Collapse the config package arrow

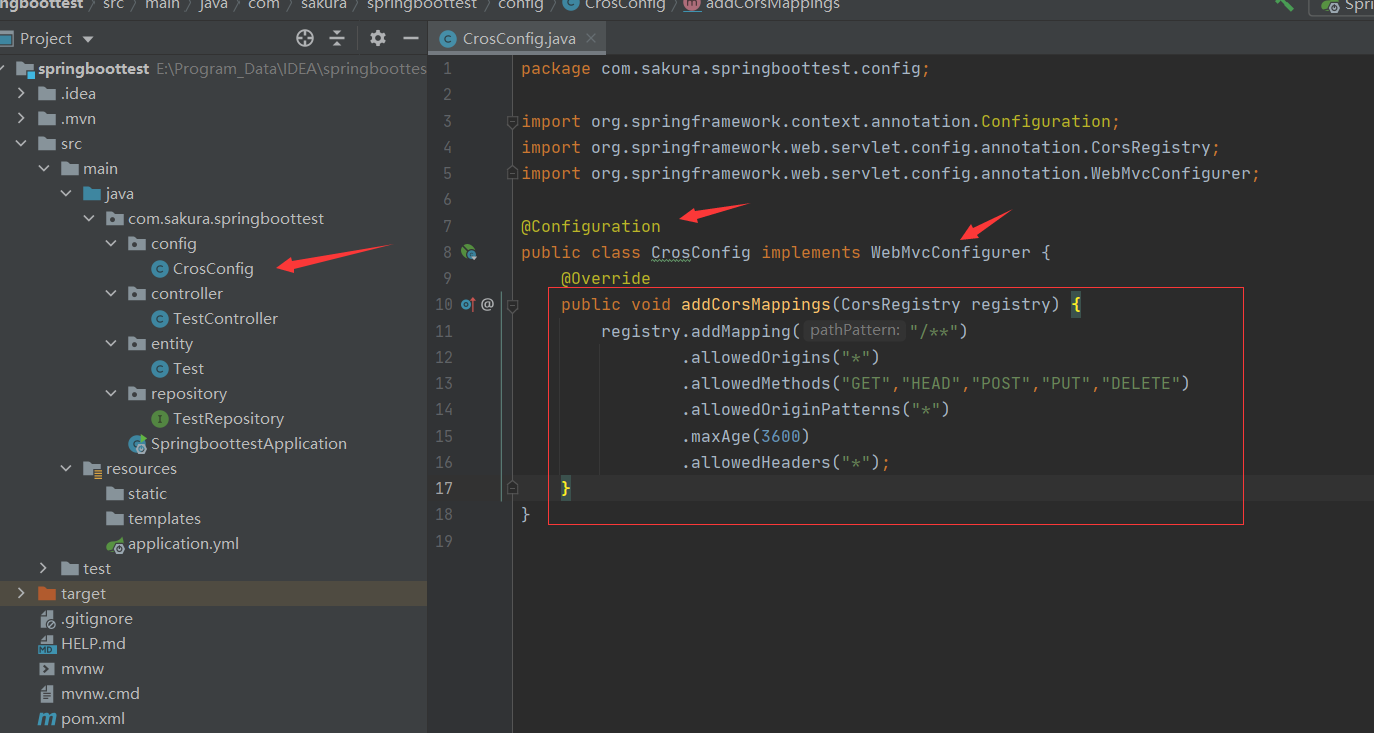coord(113,244)
